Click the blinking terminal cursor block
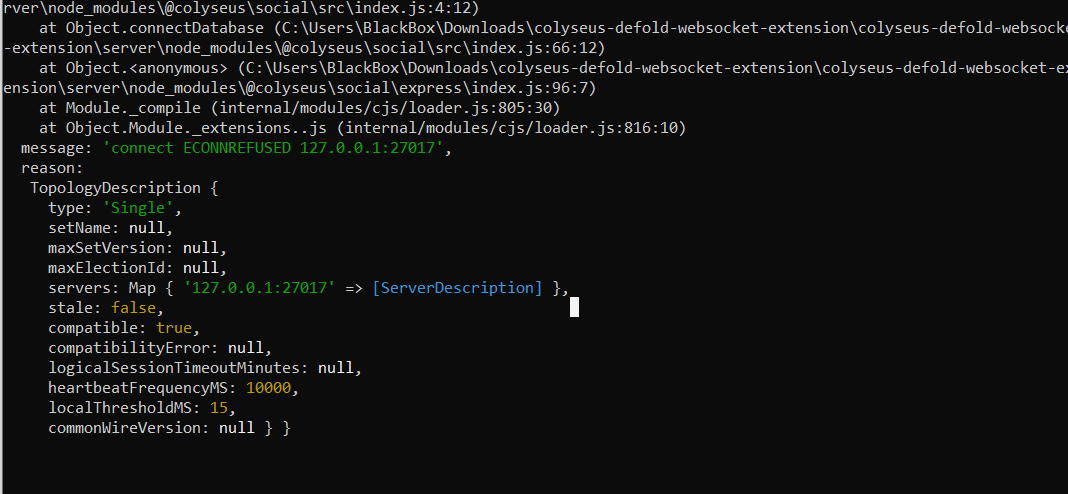Image resolution: width=1068 pixels, height=494 pixels. (x=574, y=307)
